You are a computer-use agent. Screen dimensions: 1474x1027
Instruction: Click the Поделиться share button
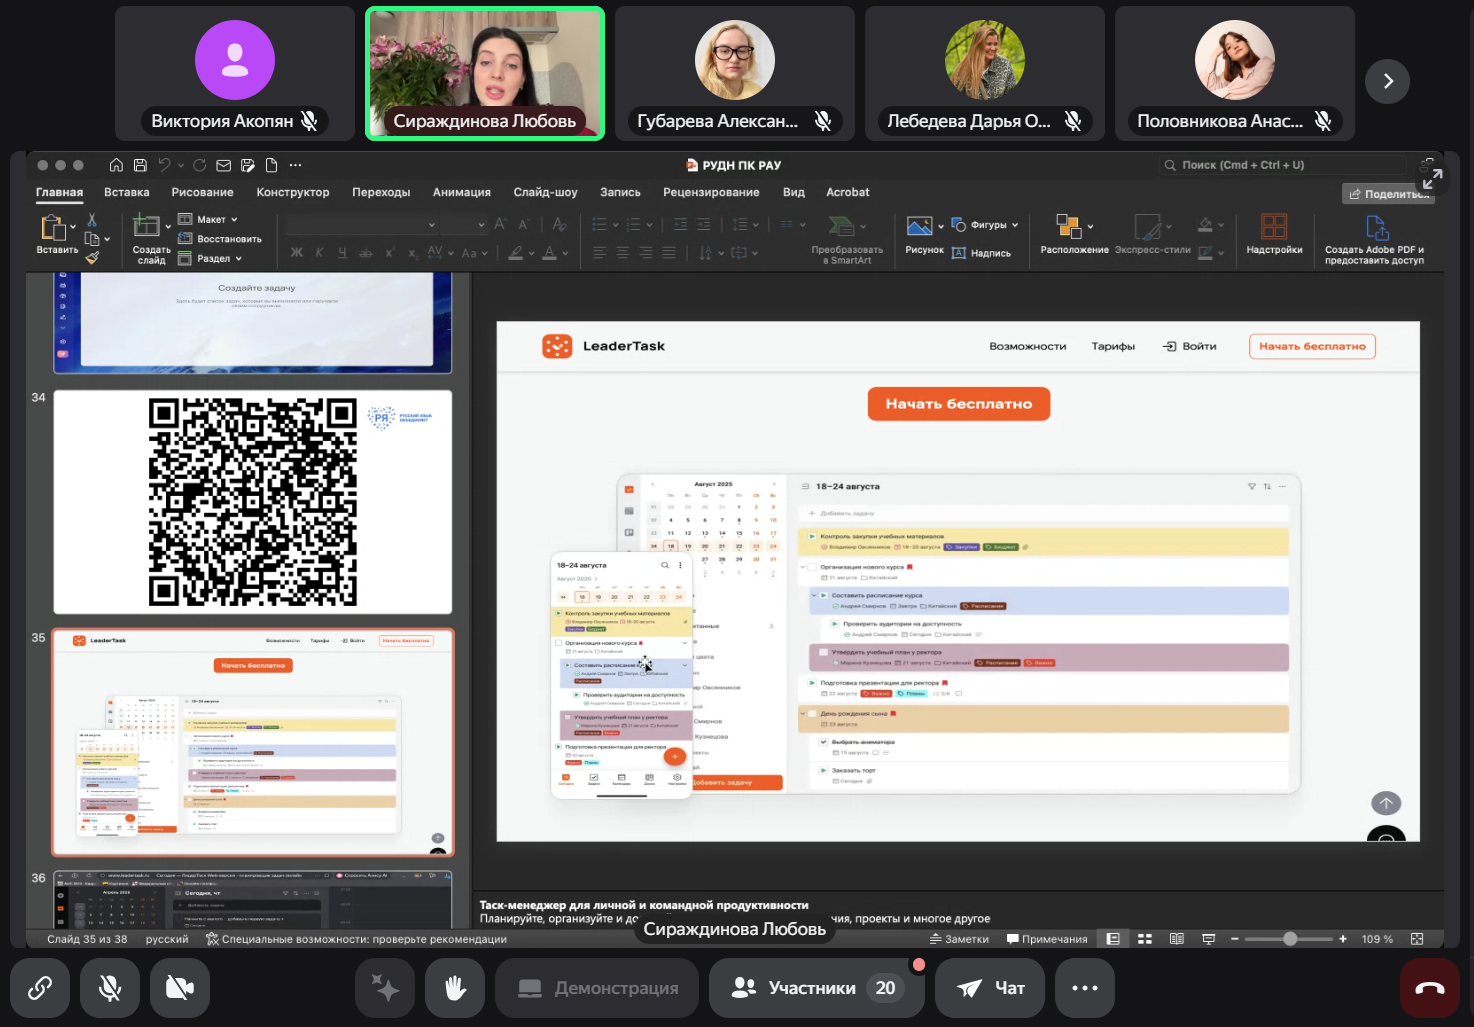pos(1387,194)
